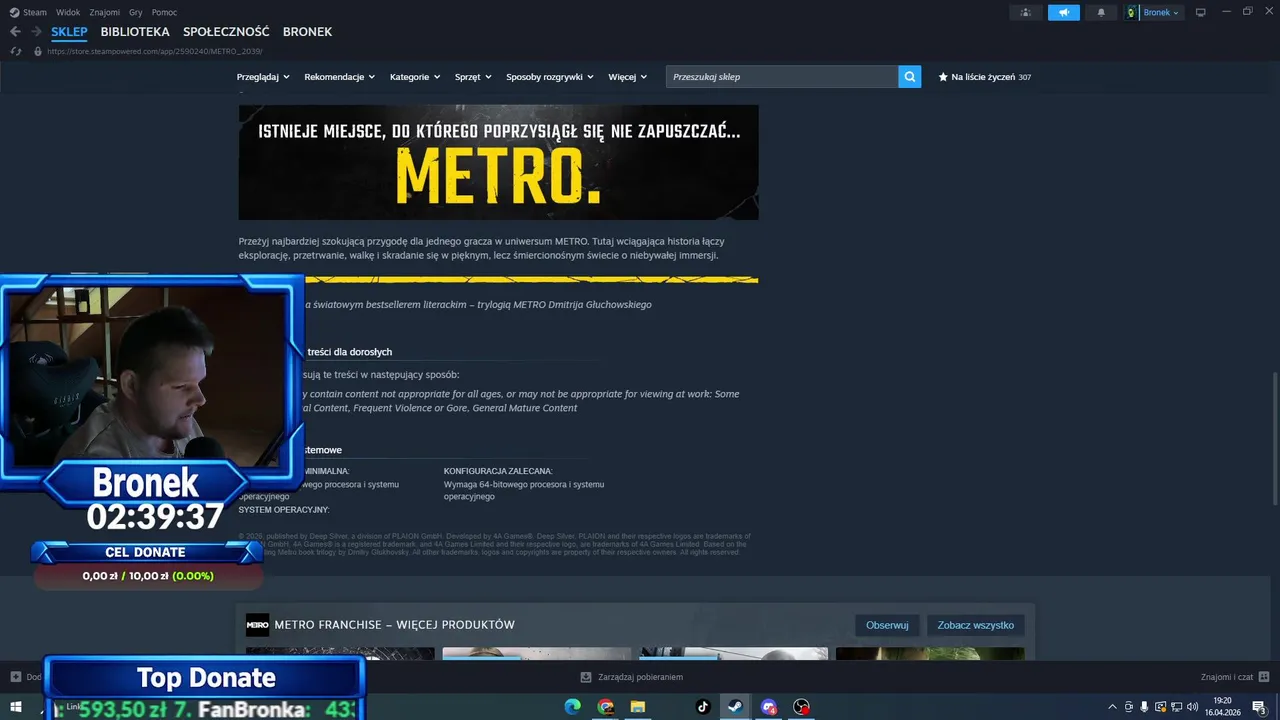
Task: Click the METRO banner image
Action: point(498,162)
